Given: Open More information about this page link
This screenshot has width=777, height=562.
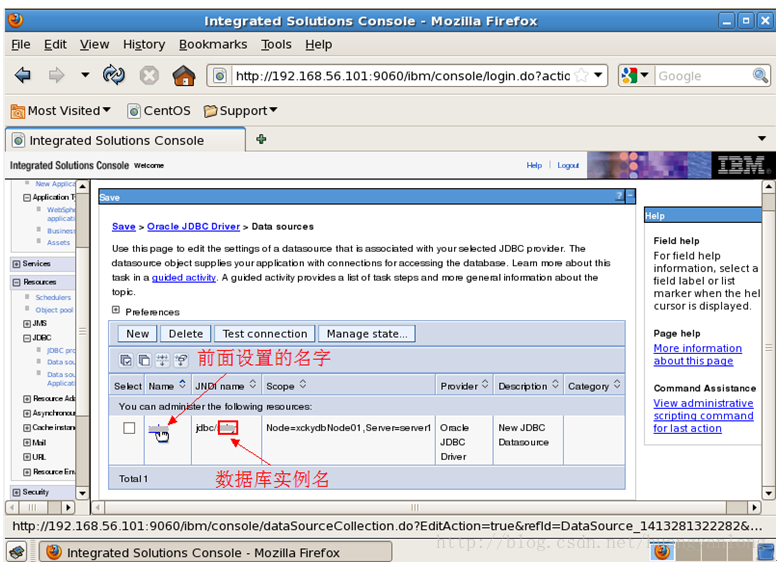Looking at the screenshot, I should click(697, 354).
